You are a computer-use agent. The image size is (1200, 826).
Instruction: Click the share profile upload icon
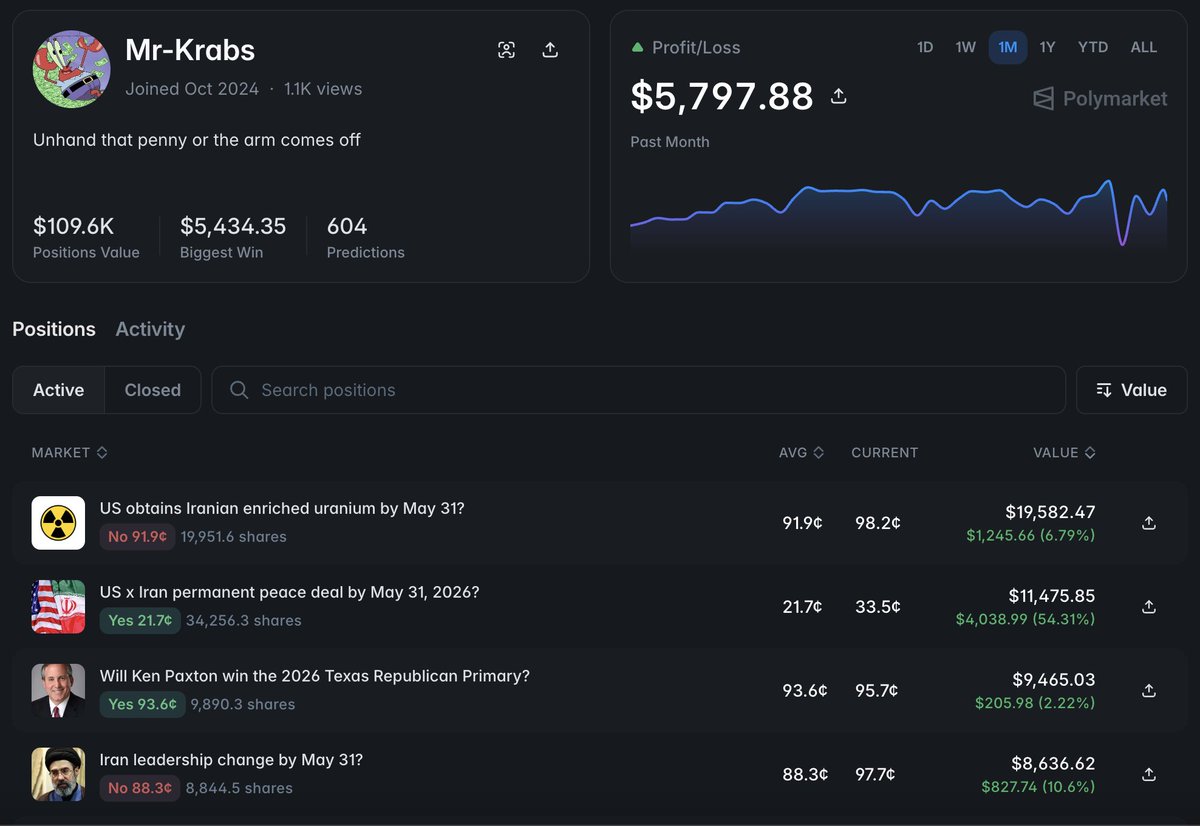point(550,50)
